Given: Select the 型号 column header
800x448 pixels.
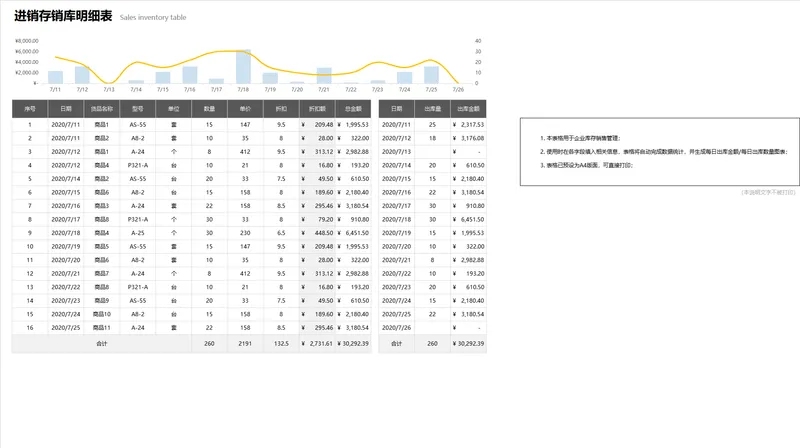Looking at the screenshot, I should [138, 109].
